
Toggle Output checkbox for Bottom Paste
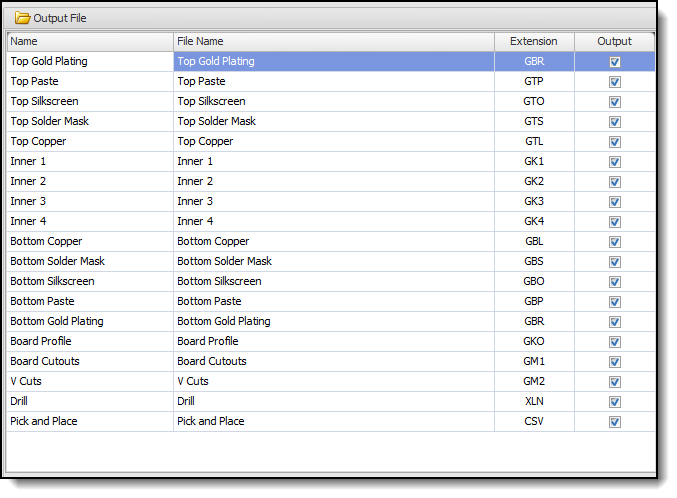[614, 302]
